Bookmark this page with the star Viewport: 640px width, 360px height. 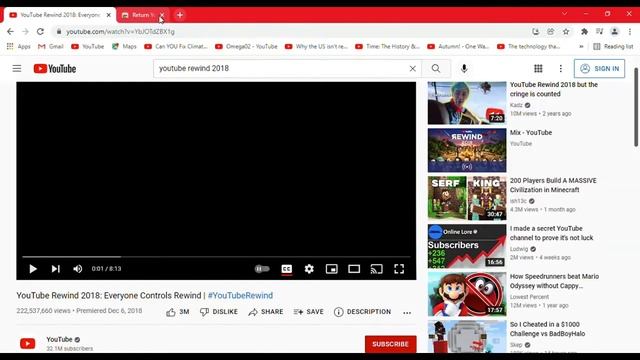566,31
